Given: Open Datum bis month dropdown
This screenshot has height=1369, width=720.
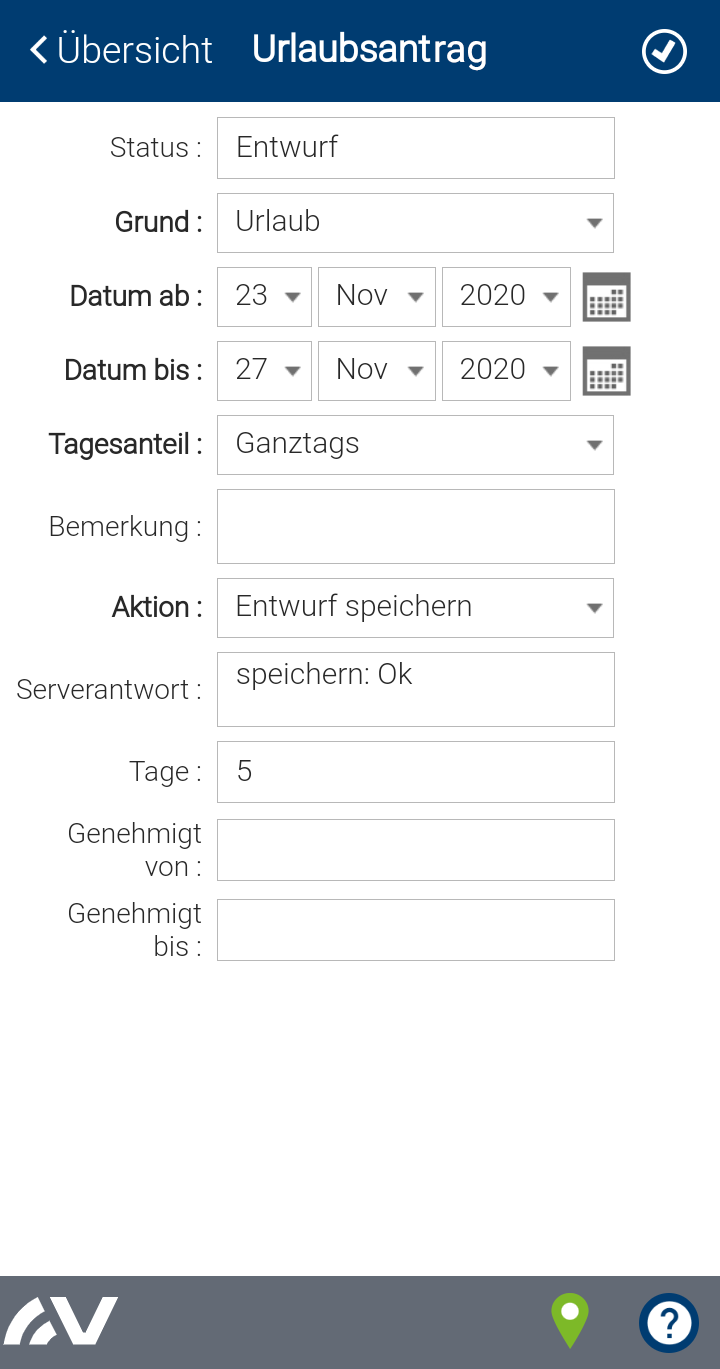Looking at the screenshot, I should 376,370.
